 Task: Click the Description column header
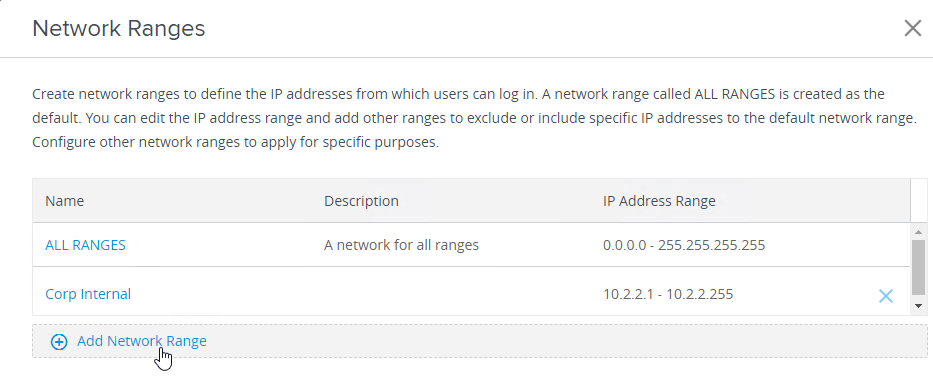click(361, 201)
